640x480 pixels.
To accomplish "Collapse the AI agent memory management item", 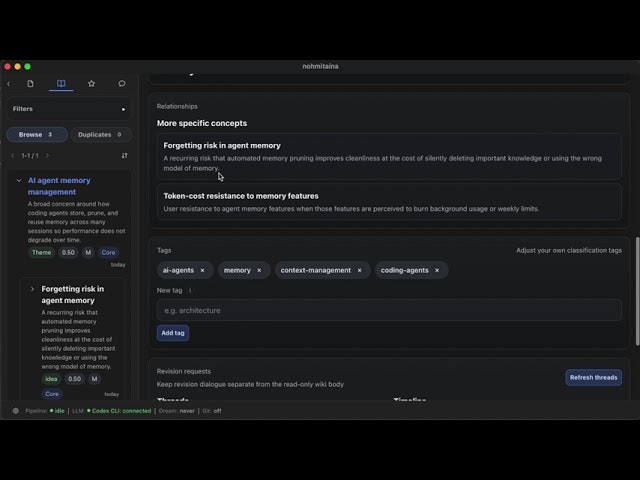I will (x=19, y=180).
